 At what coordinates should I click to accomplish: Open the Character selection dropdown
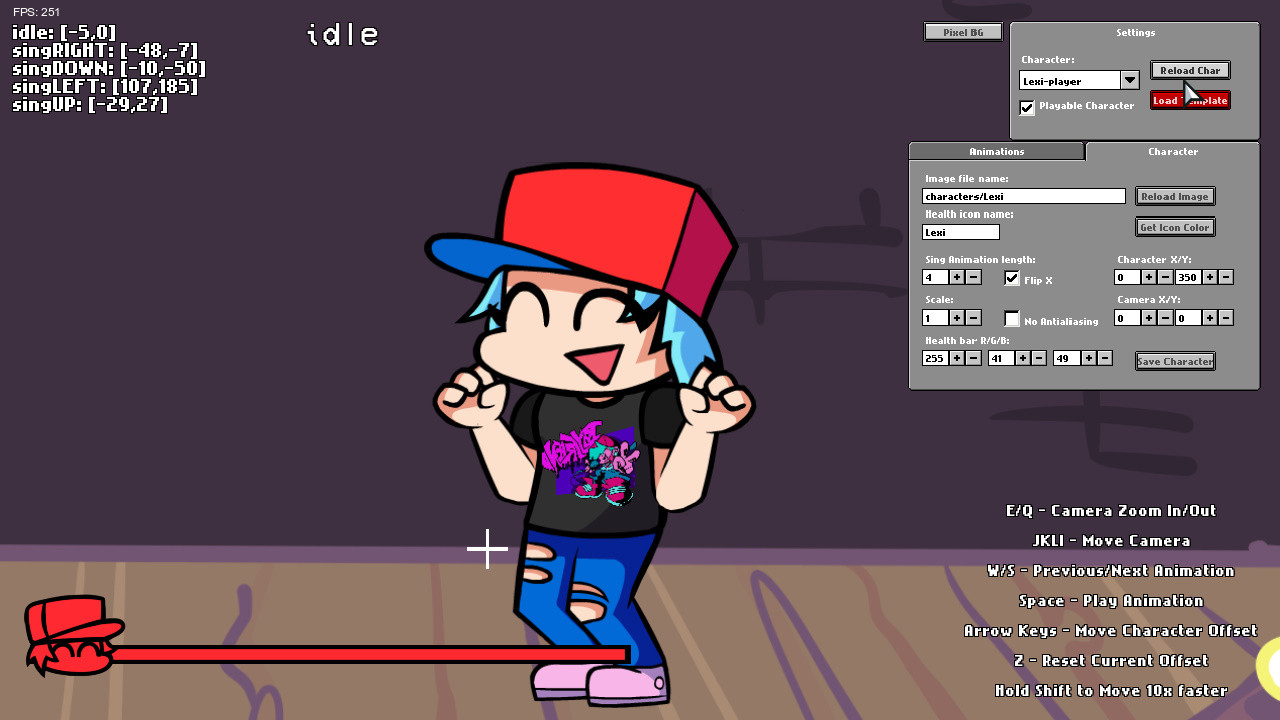[1129, 80]
